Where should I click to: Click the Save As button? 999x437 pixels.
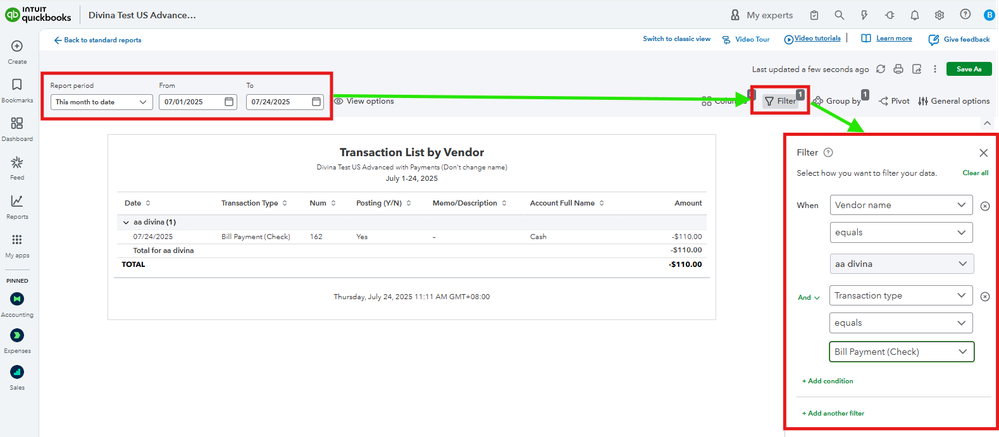coord(968,69)
